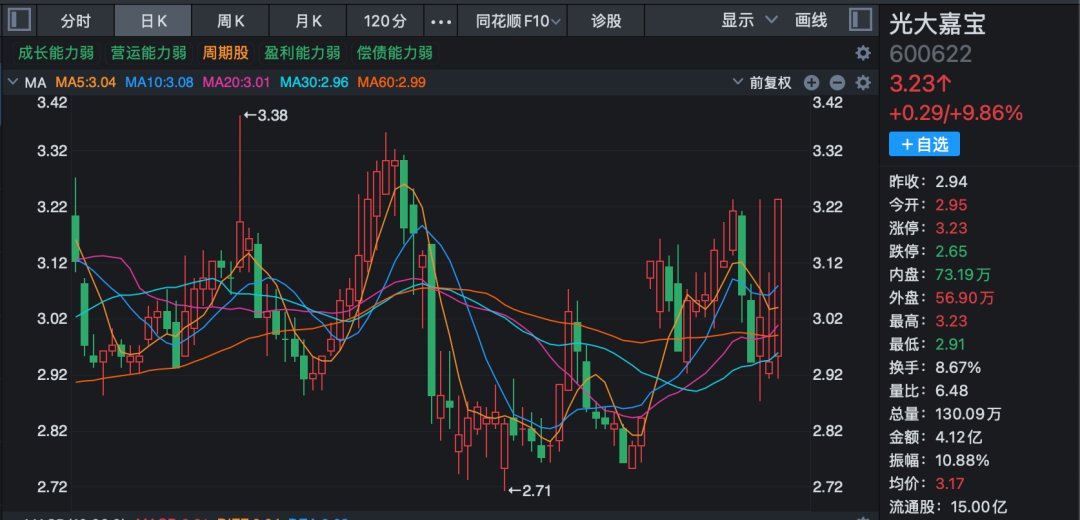Click the 周期股 orange tag
The height and width of the screenshot is (520, 1080).
tap(225, 53)
